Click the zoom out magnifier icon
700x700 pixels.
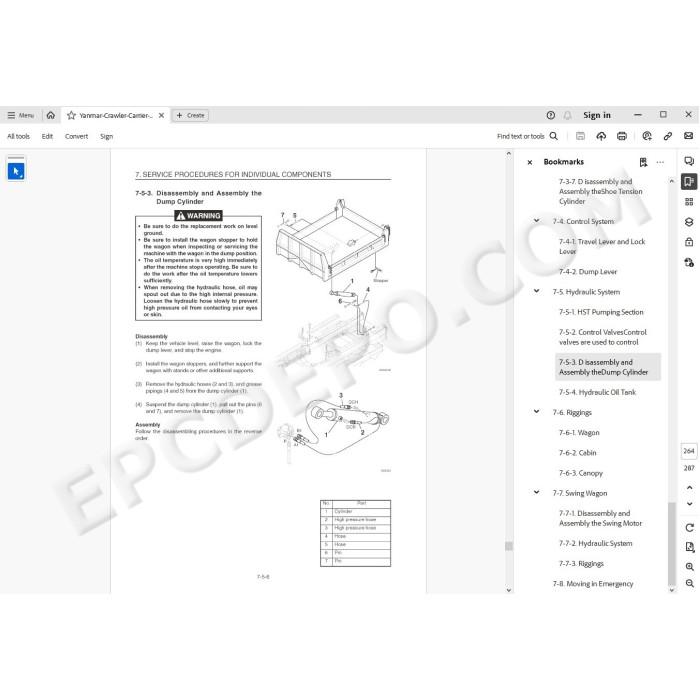click(x=689, y=583)
